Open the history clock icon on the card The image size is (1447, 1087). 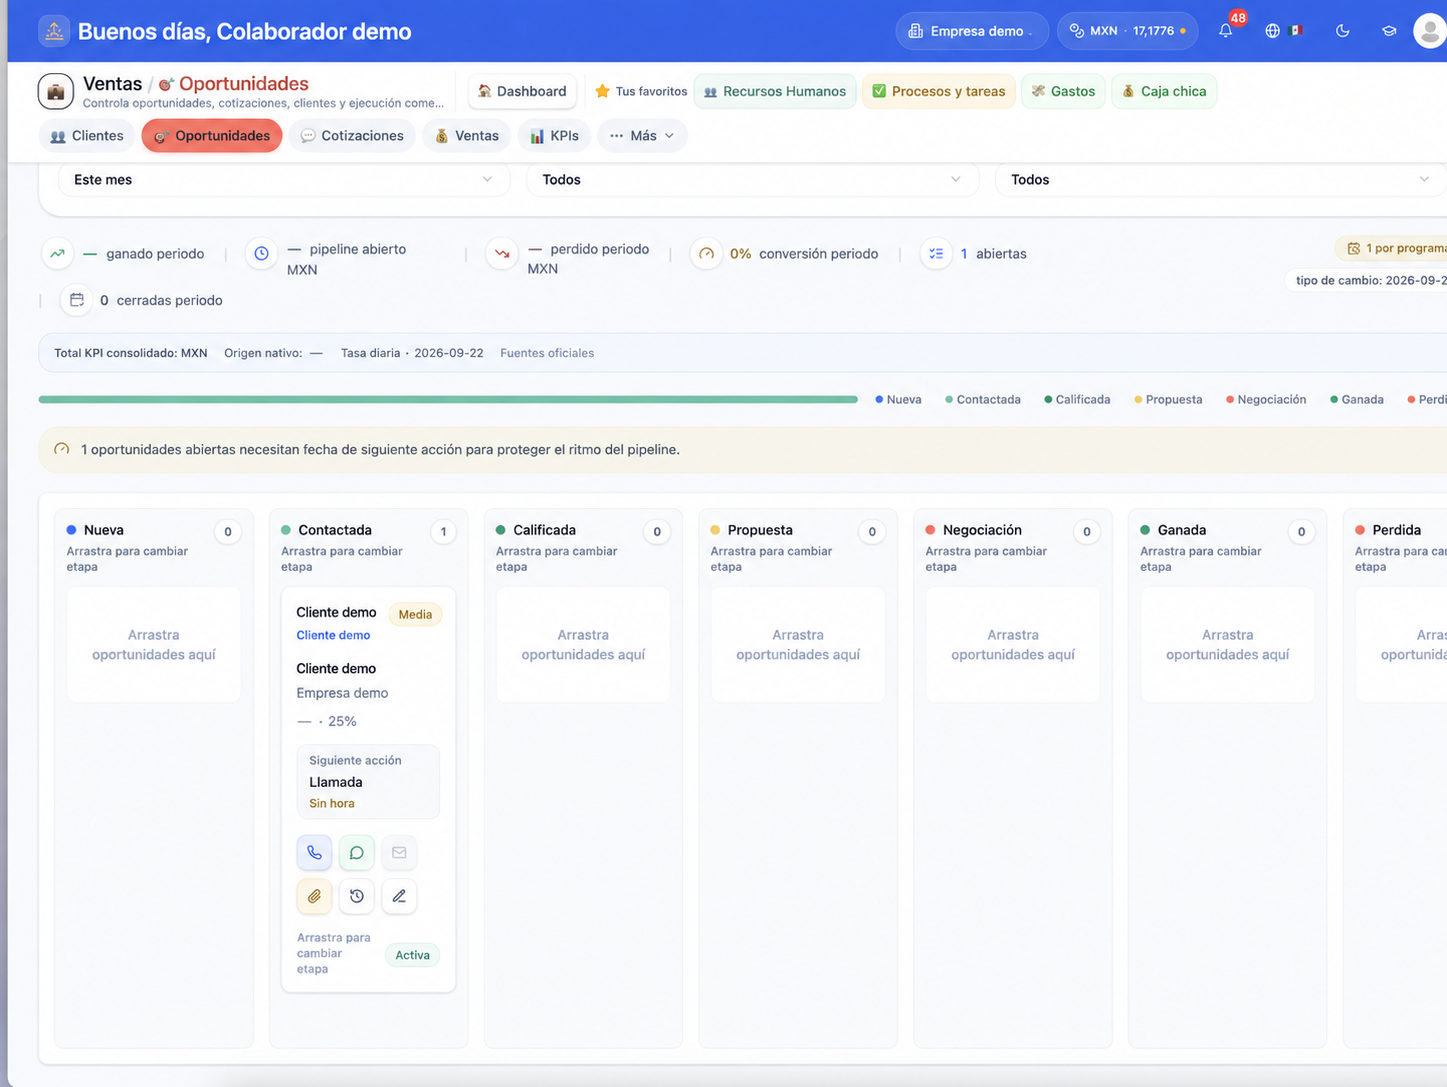click(357, 896)
